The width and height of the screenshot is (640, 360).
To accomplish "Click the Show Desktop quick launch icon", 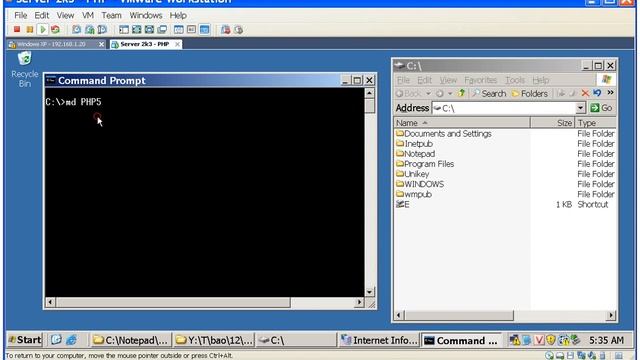I will click(56, 340).
